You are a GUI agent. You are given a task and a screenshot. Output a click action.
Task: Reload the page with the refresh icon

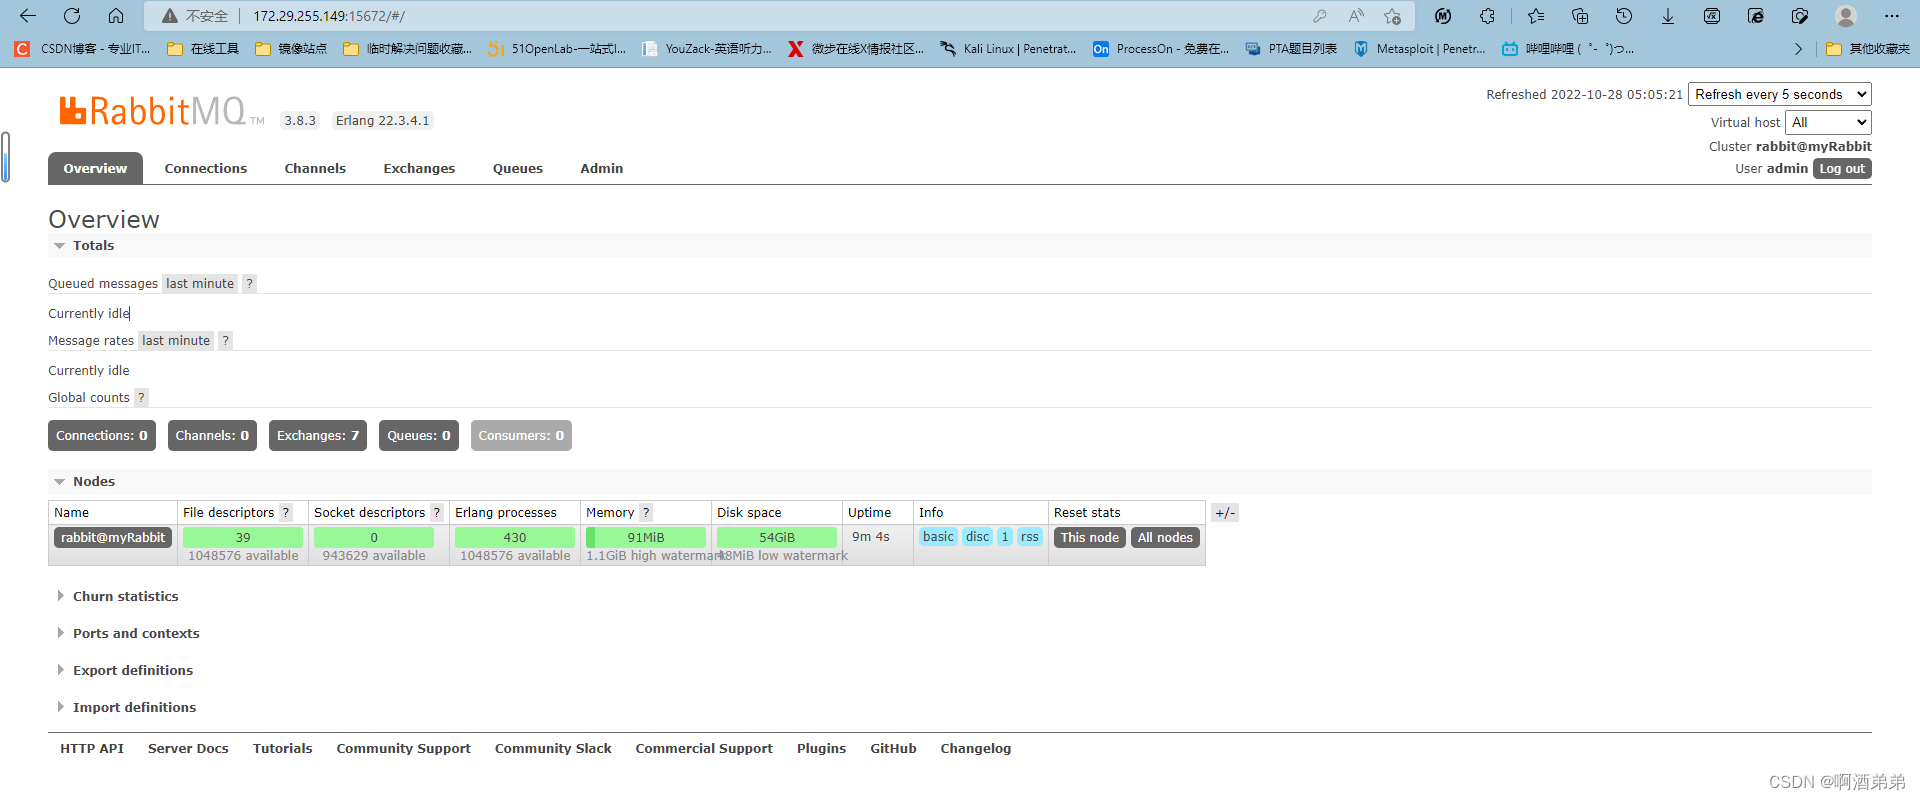(72, 16)
